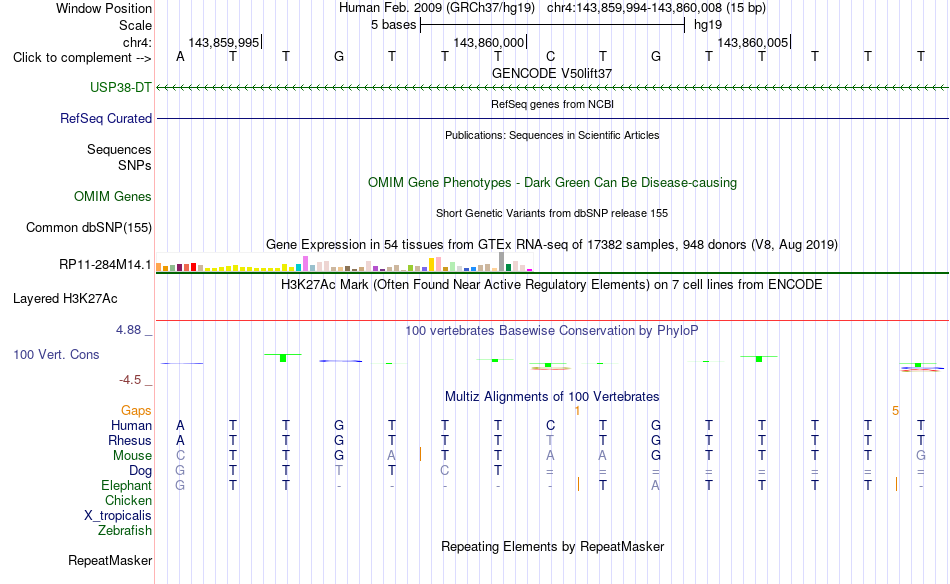Select the 100 Vert. Cons label
Screen dimensions: 950x584
tap(56, 354)
